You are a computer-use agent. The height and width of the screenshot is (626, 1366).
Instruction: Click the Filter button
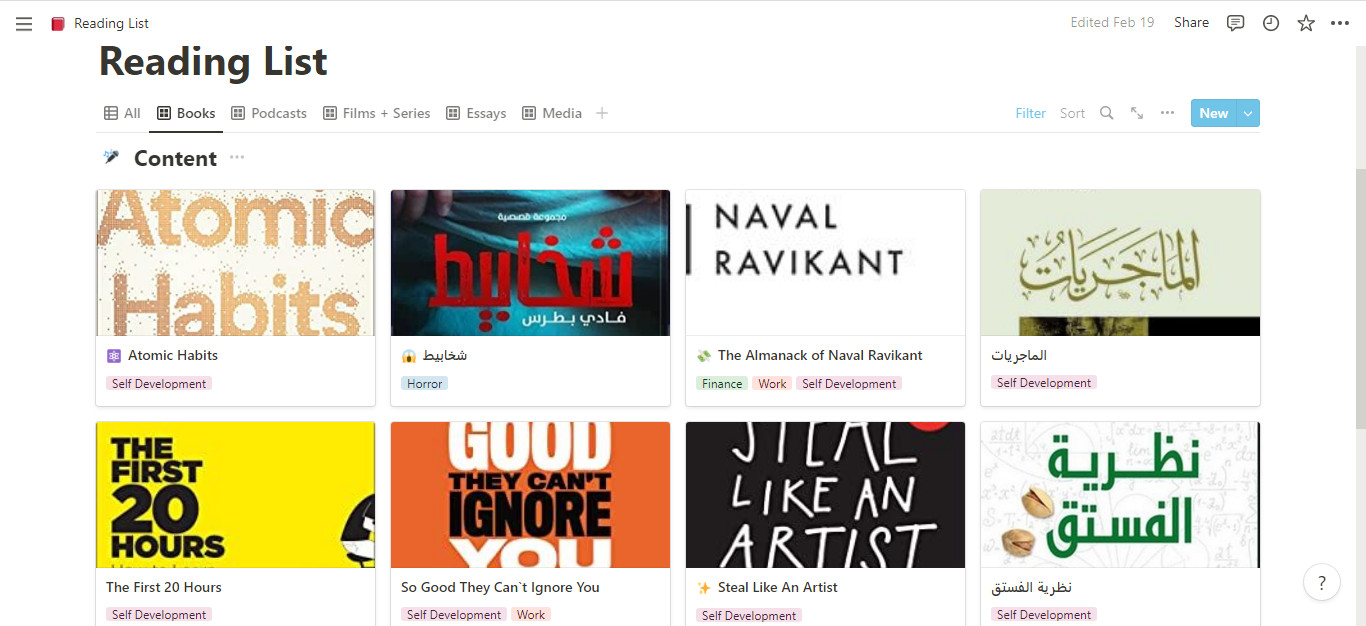click(x=1030, y=113)
